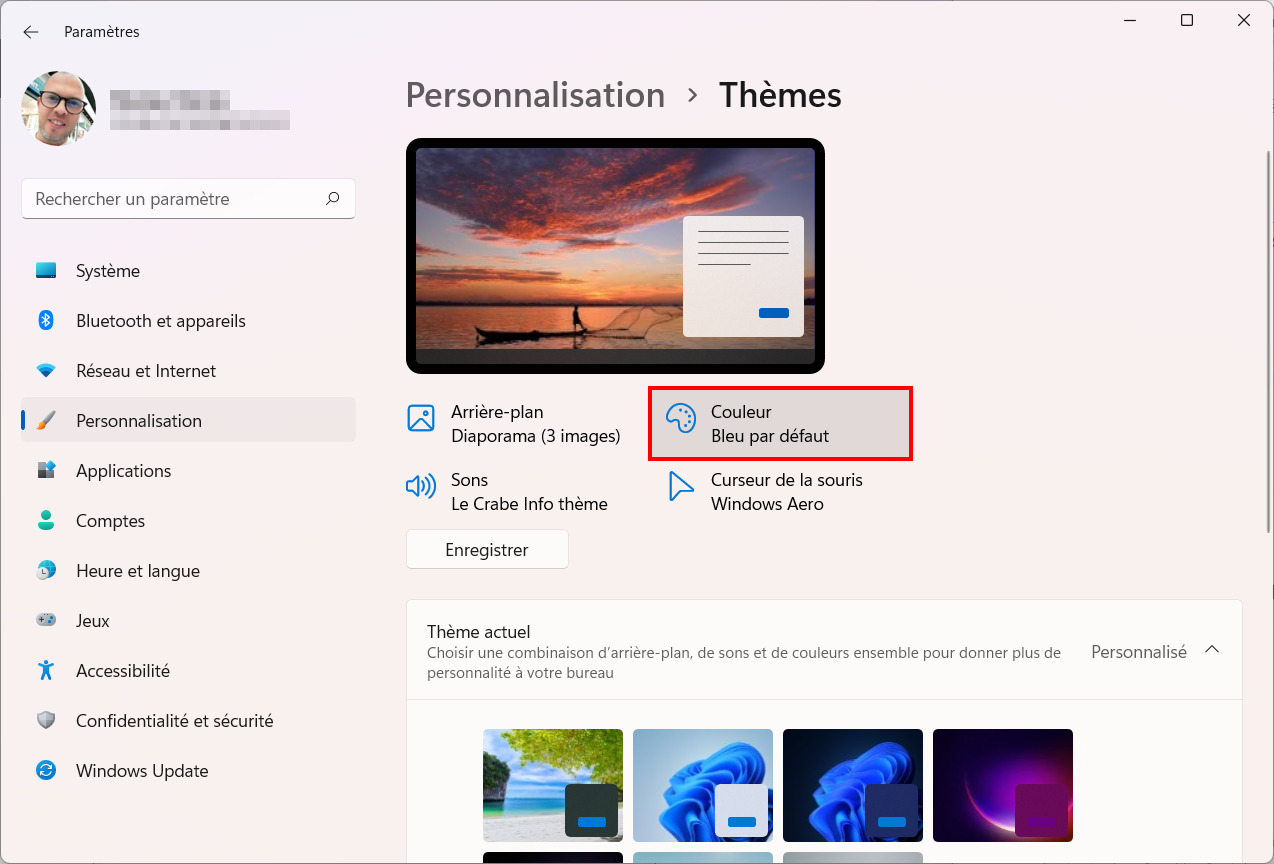Click the Personnalisé theme label
Viewport: 1274px width, 864px height.
[1138, 652]
